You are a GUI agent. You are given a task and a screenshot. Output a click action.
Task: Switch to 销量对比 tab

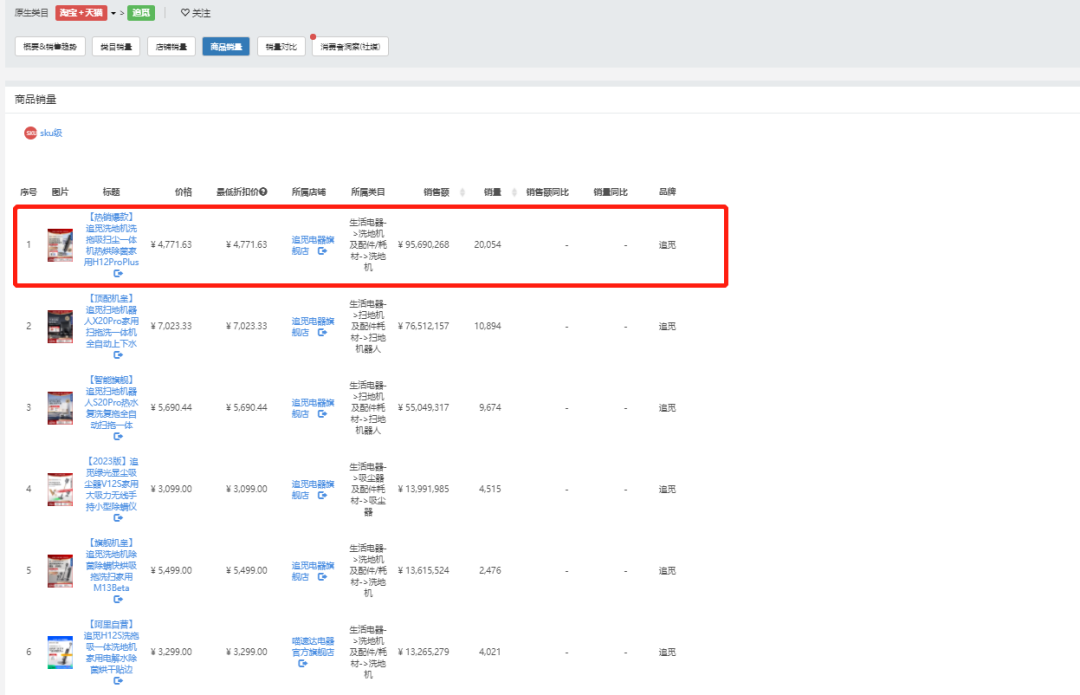[281, 47]
